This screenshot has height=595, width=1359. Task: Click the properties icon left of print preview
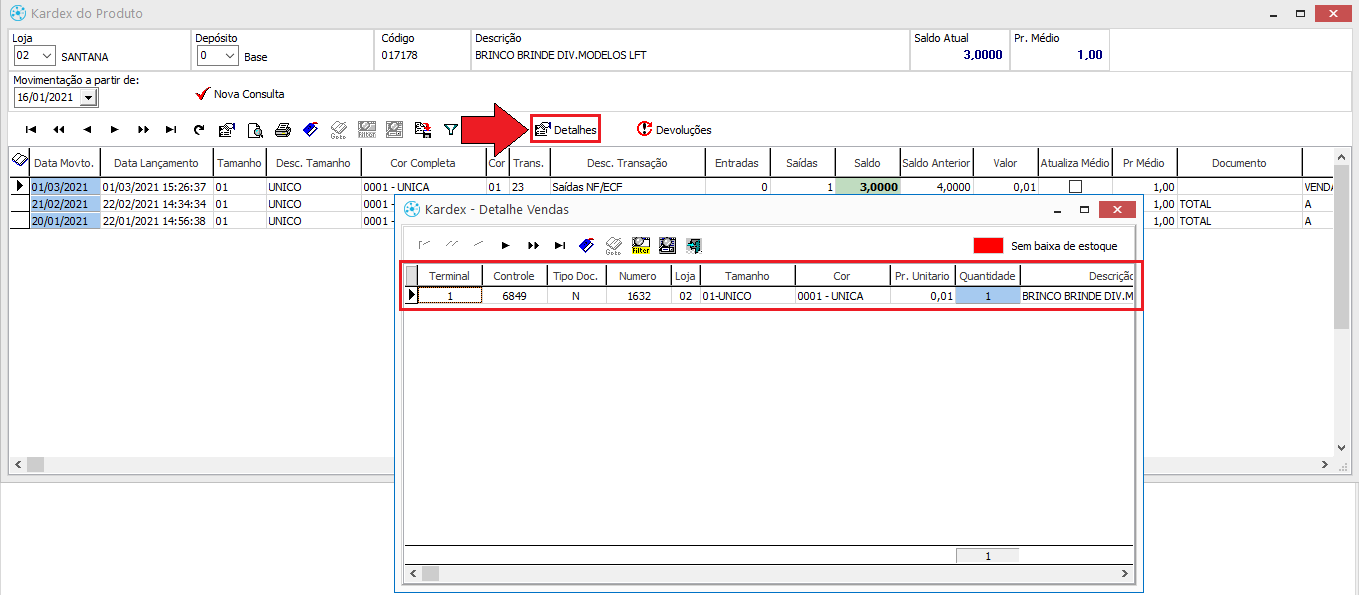pos(227,130)
